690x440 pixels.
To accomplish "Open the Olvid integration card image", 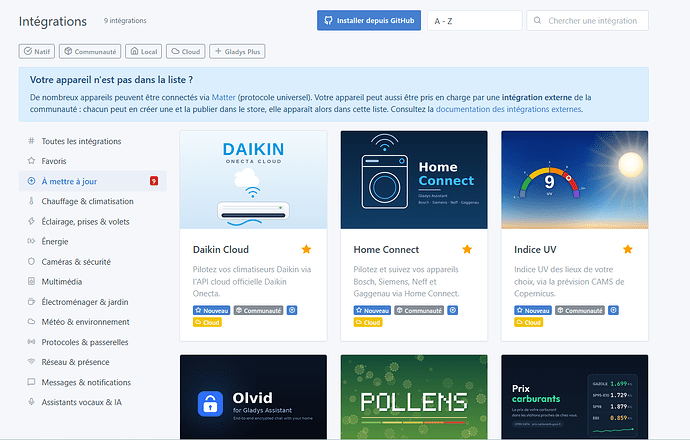I will pos(253,397).
